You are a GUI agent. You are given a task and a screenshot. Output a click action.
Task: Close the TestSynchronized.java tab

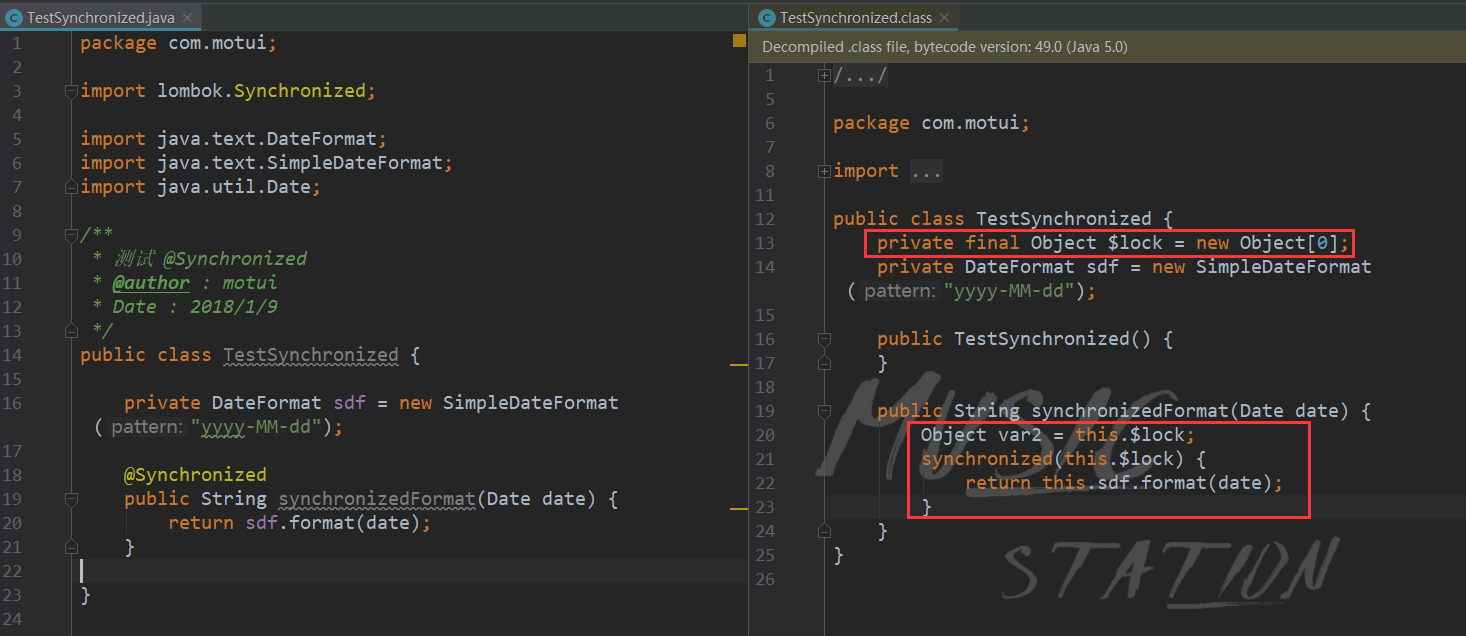click(188, 18)
